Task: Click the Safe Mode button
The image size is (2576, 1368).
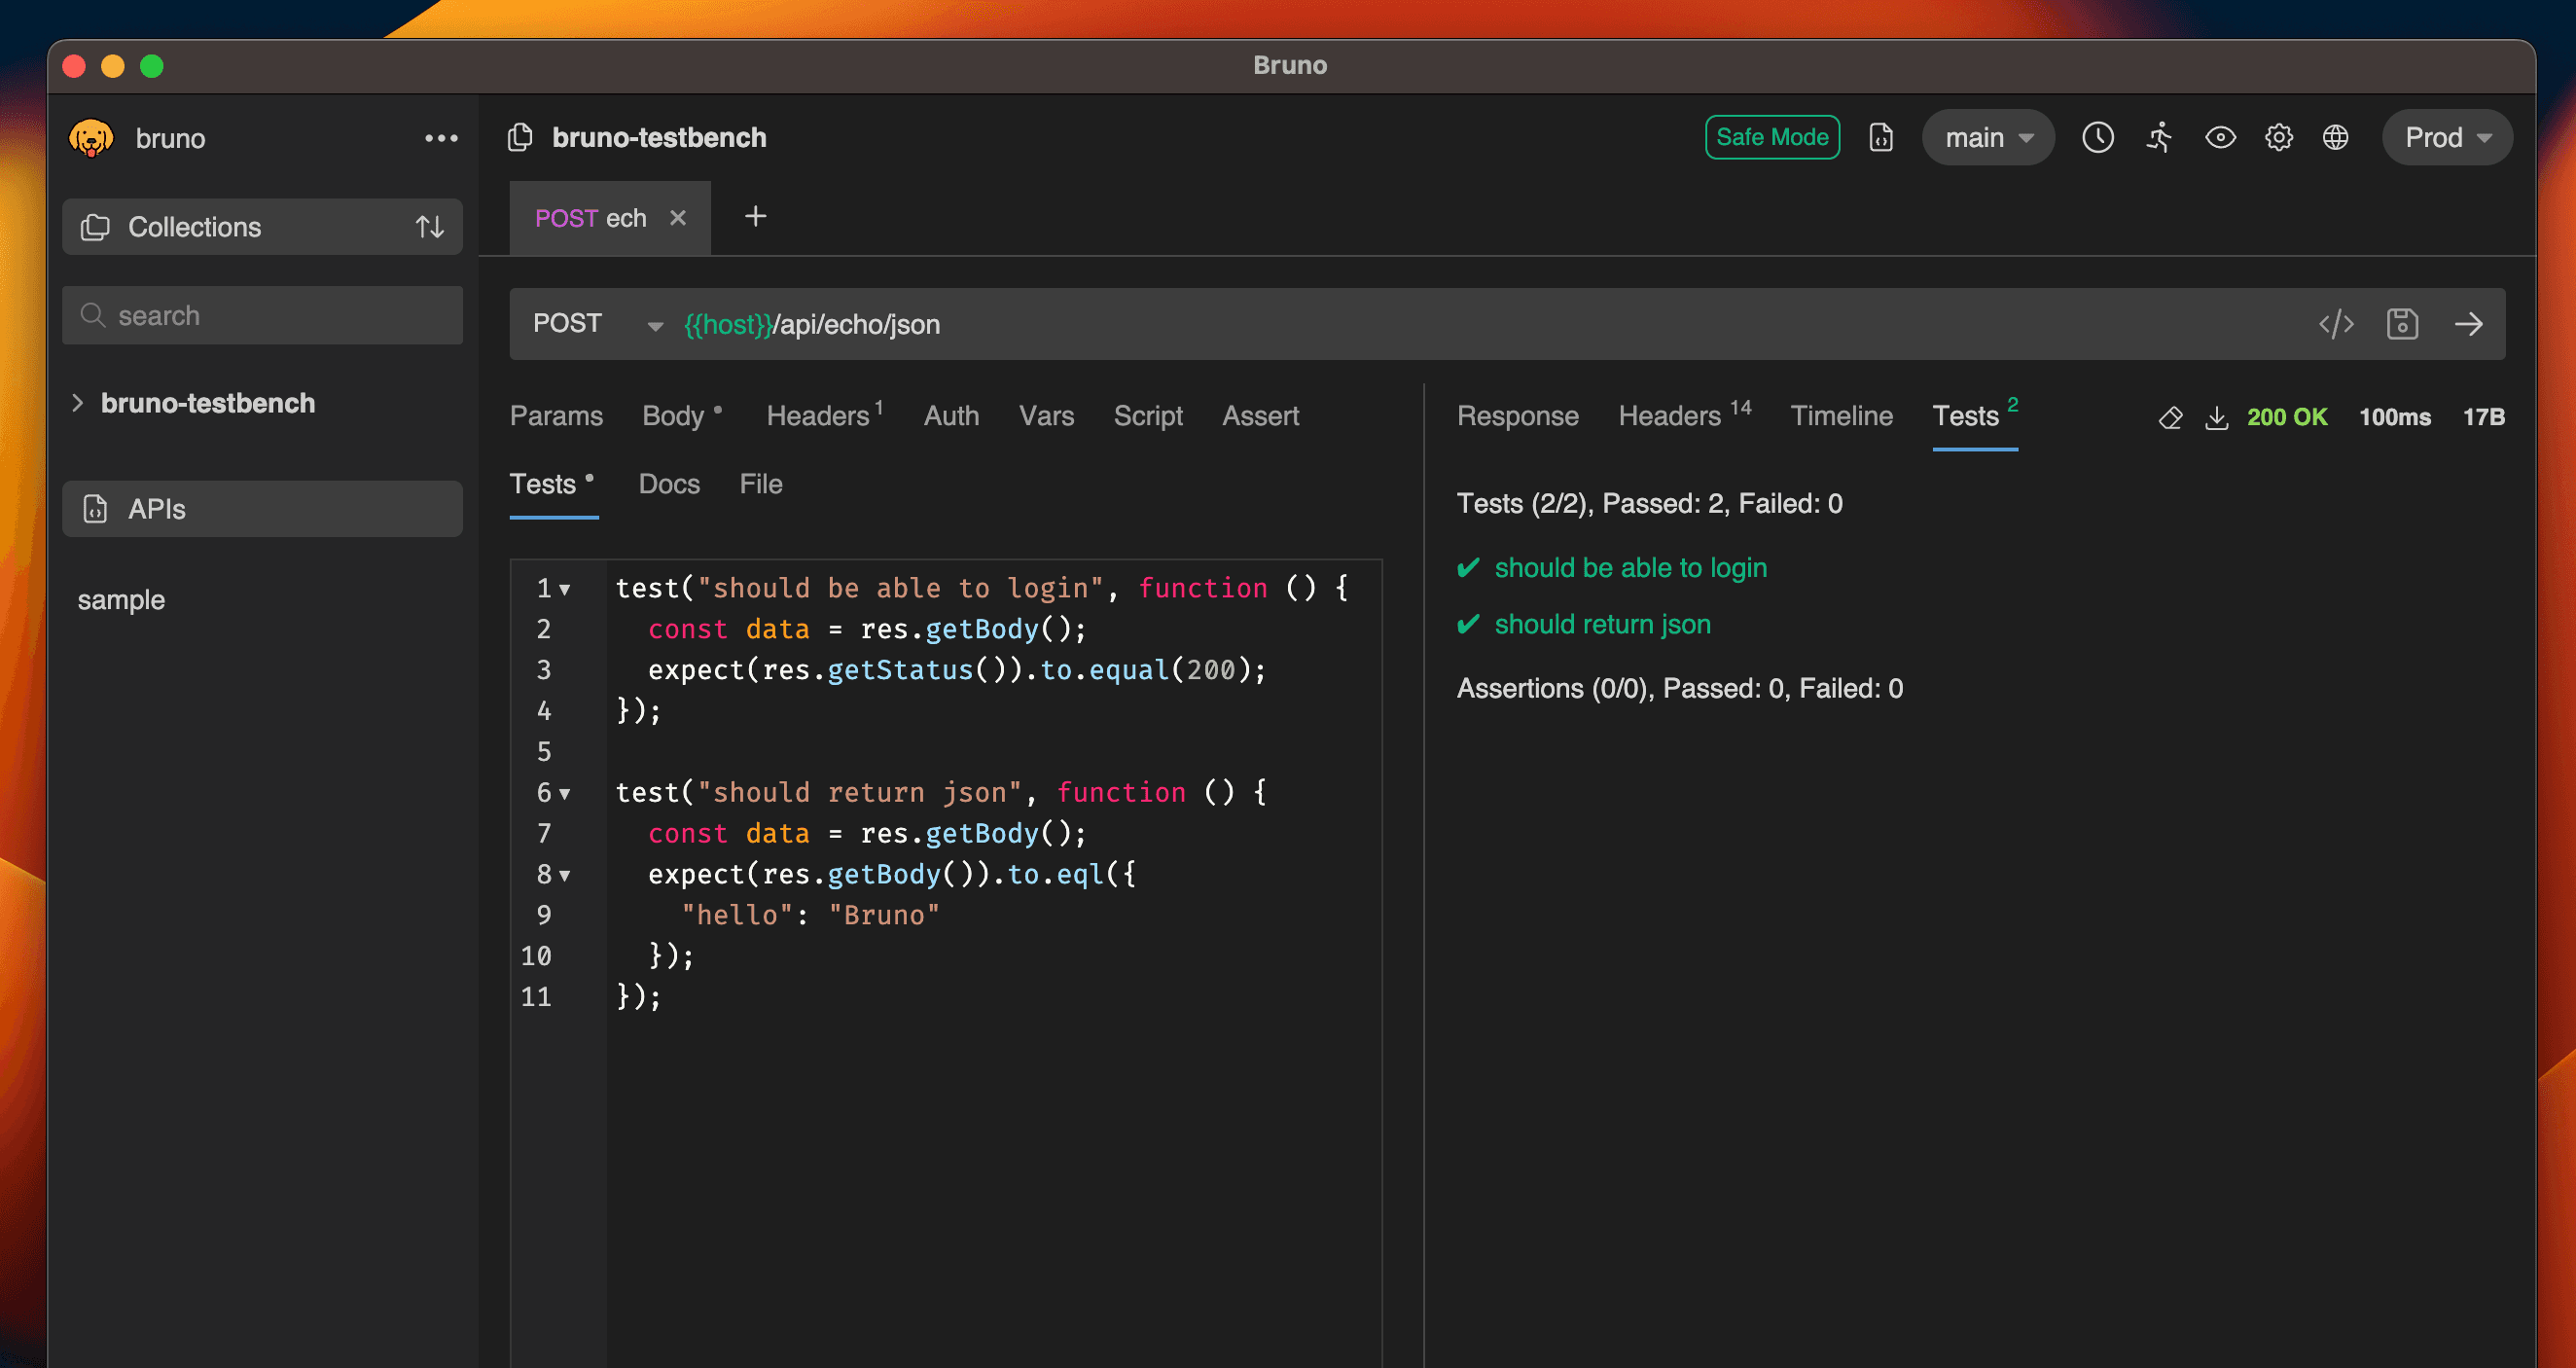Action: [1773, 138]
